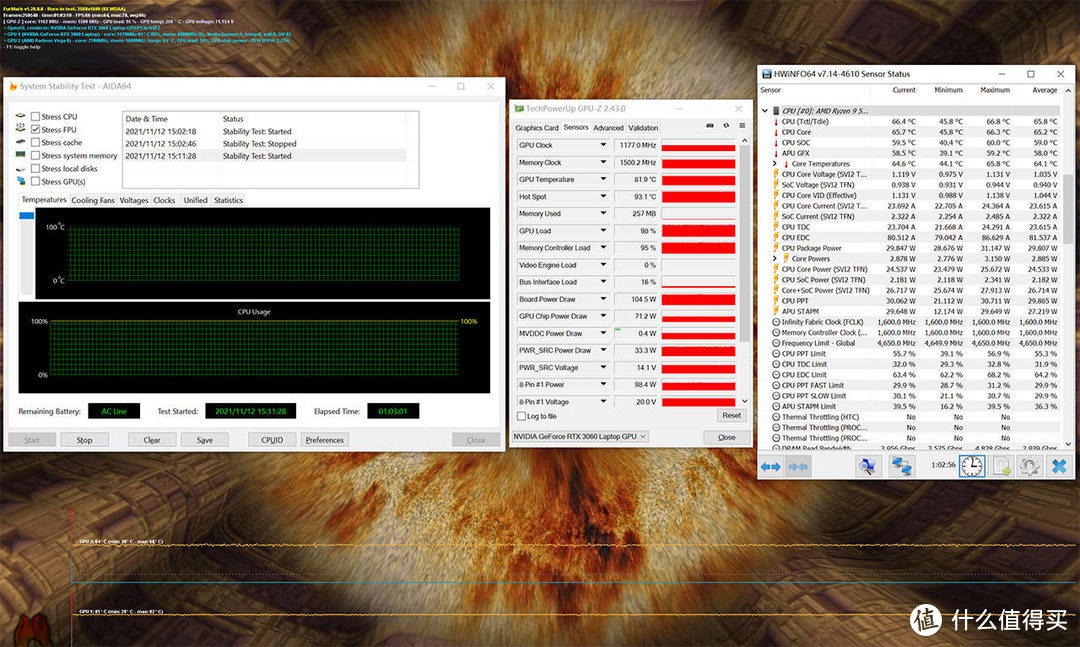Uncheck the Stress FPU checkbox
Image resolution: width=1080 pixels, height=647 pixels.
point(36,130)
